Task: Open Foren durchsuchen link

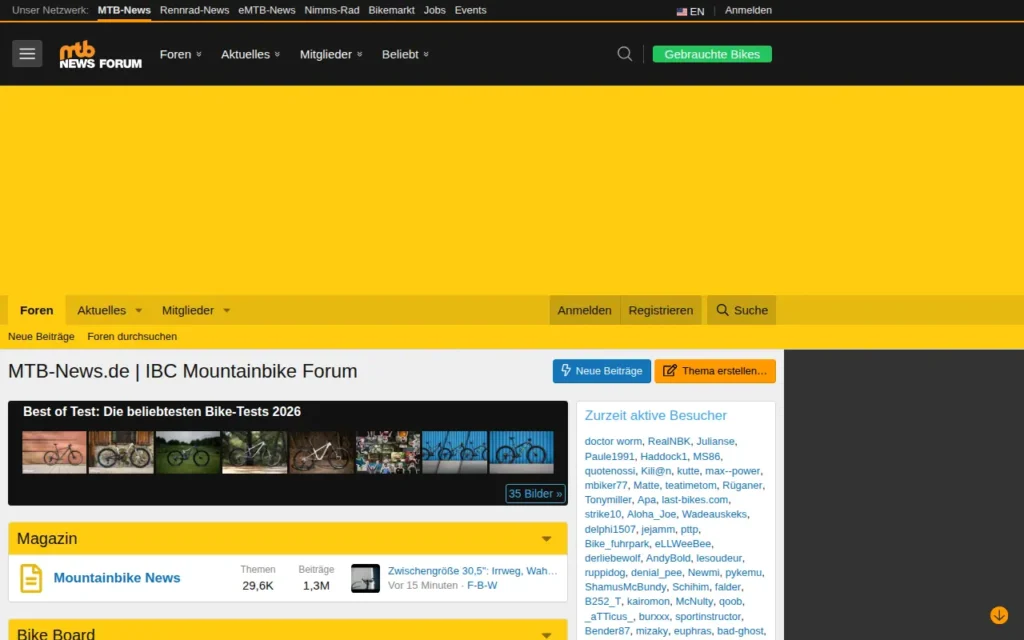Action: 132,336
